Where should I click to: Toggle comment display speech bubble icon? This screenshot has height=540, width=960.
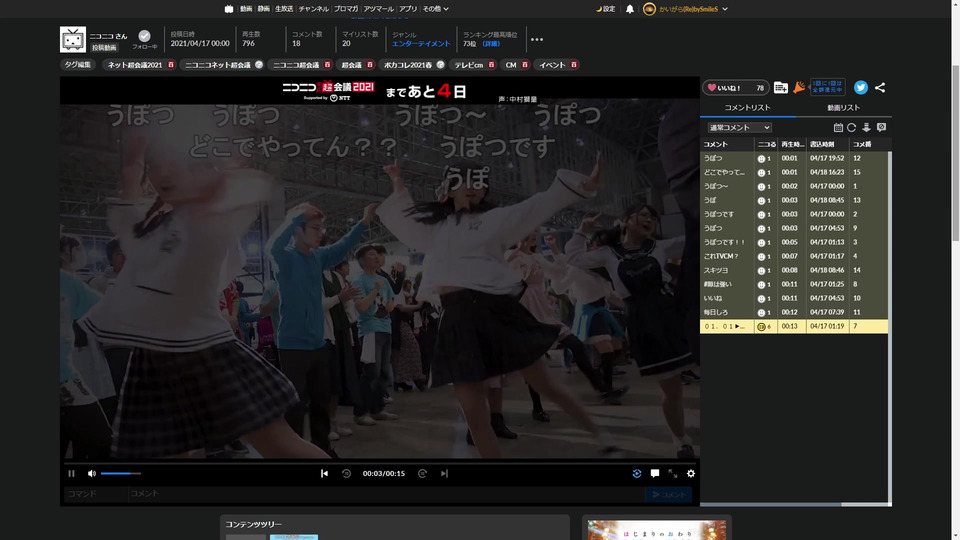click(x=655, y=473)
